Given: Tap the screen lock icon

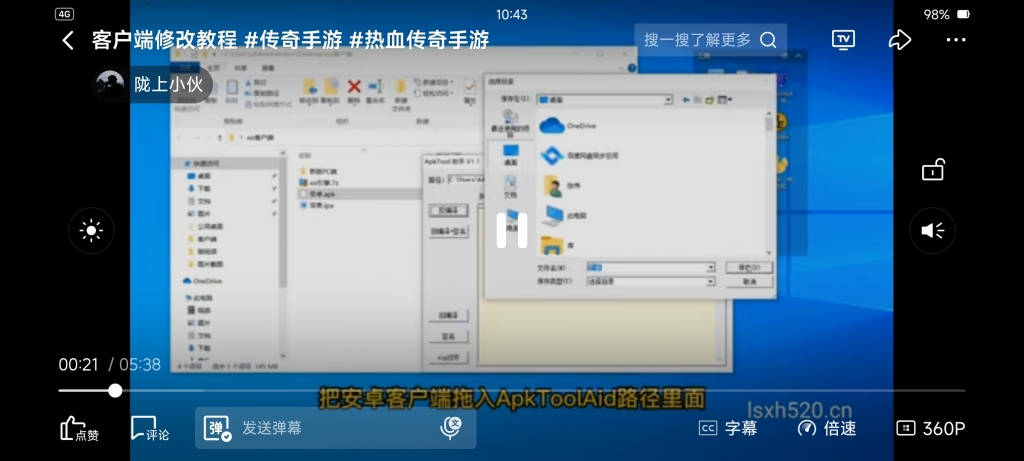Looking at the screenshot, I should coord(933,169).
